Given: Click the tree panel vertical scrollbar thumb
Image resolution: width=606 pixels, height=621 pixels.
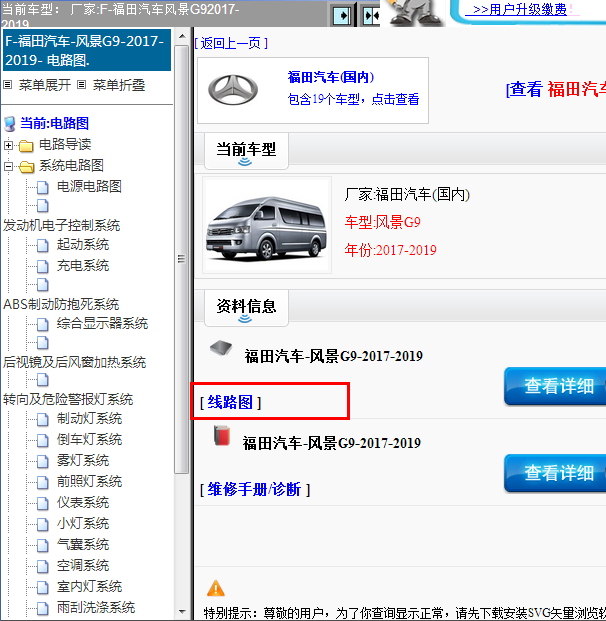Looking at the screenshot, I should pos(182,259).
